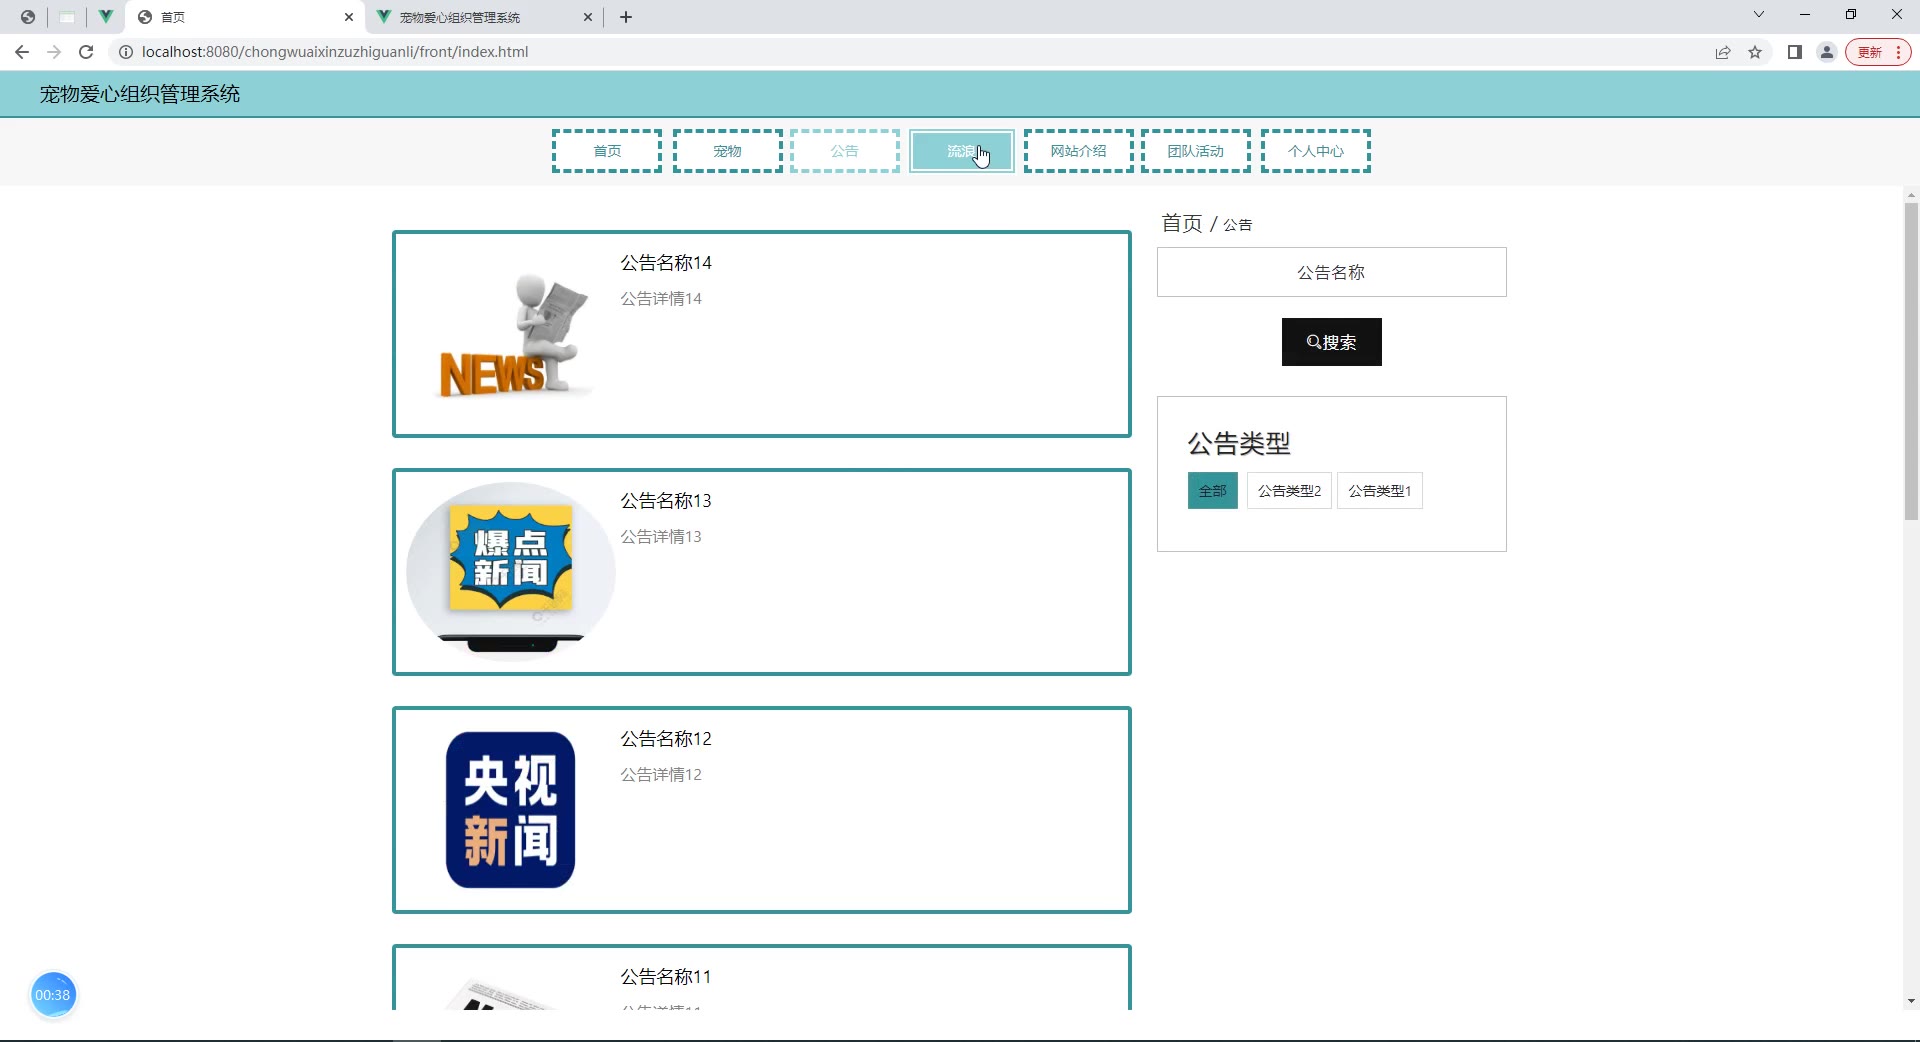Click the 公告 breadcrumb text
Screen dimensions: 1920x1042
point(1238,225)
